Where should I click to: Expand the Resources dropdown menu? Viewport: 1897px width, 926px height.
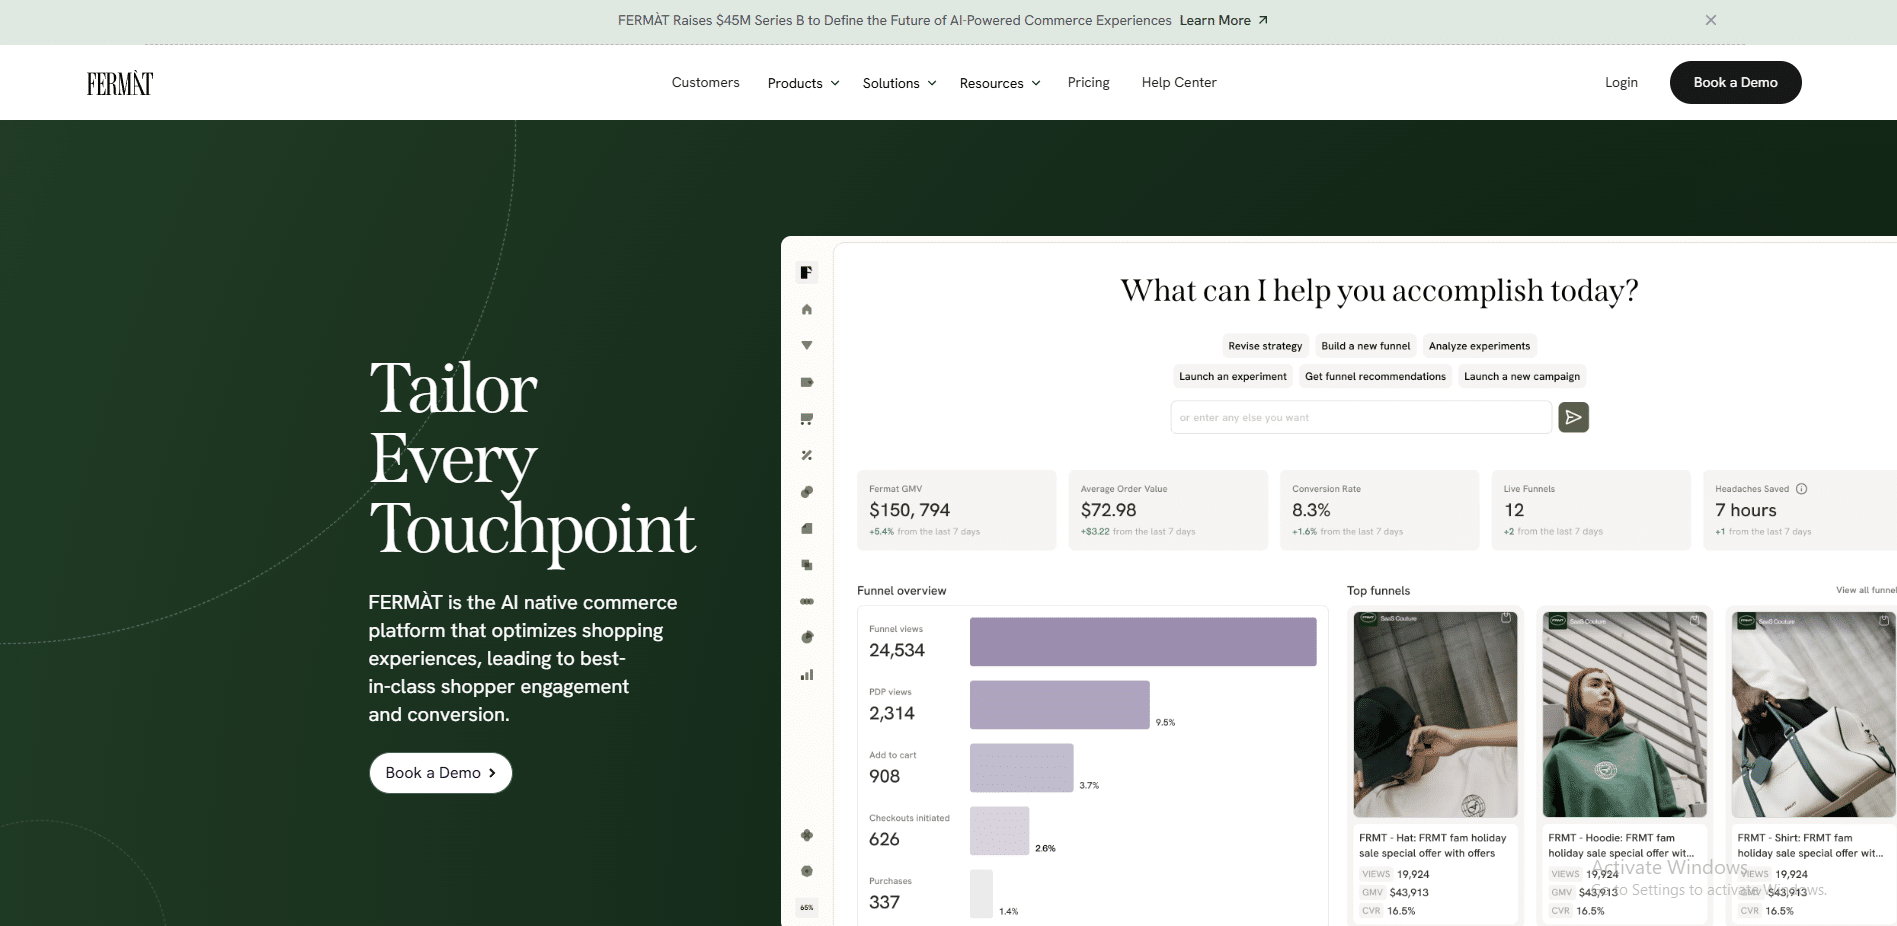(999, 83)
